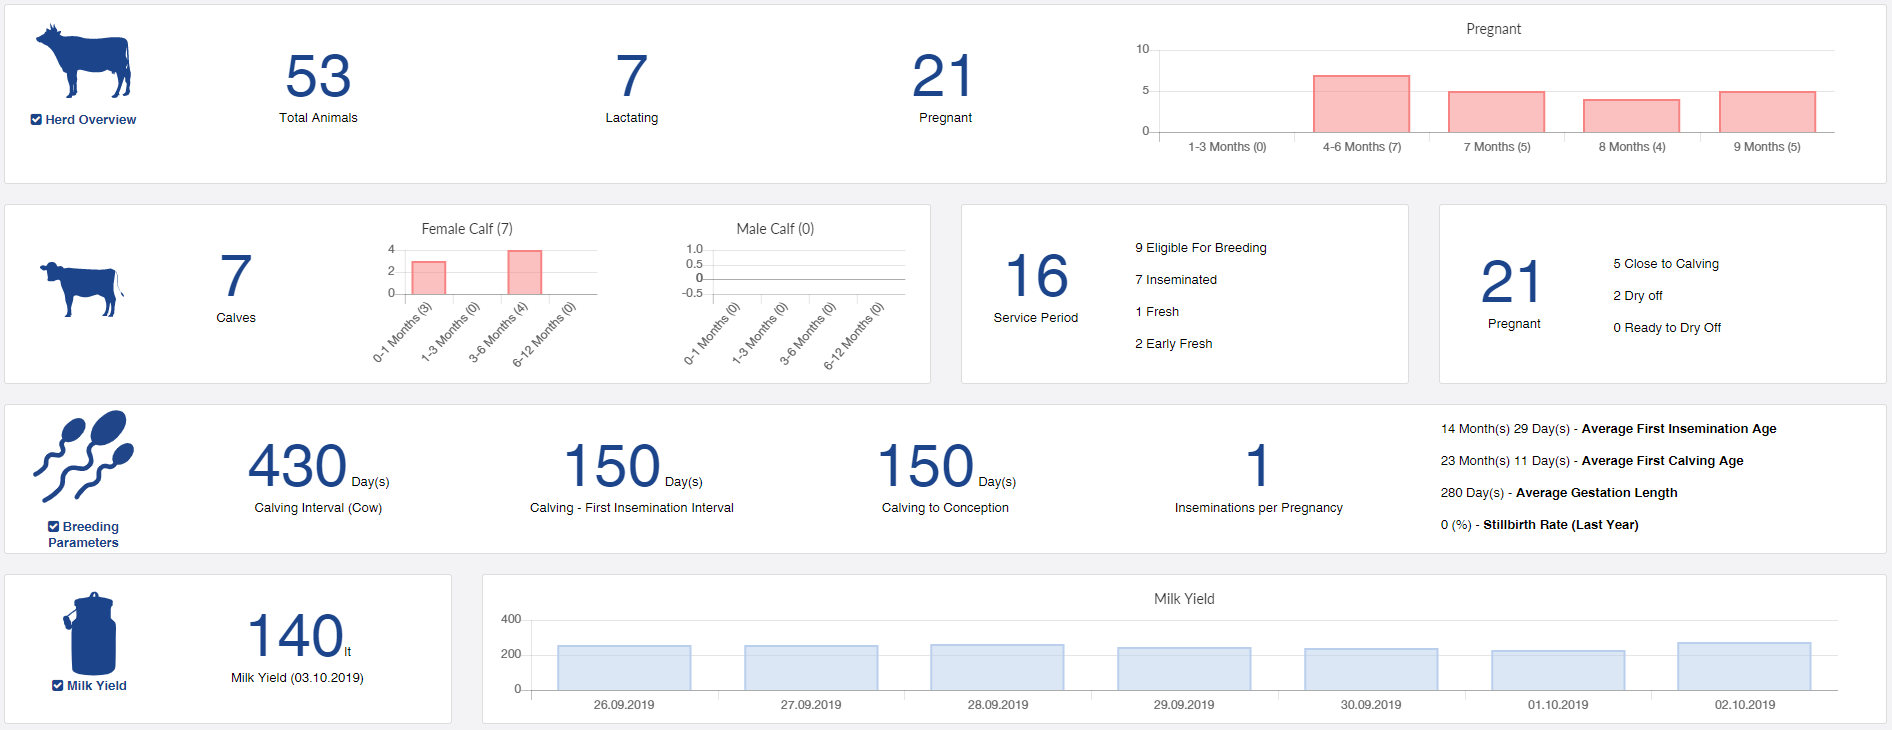
Task: Click the 430 Calving Interval (Cow) value
Action: coord(297,466)
